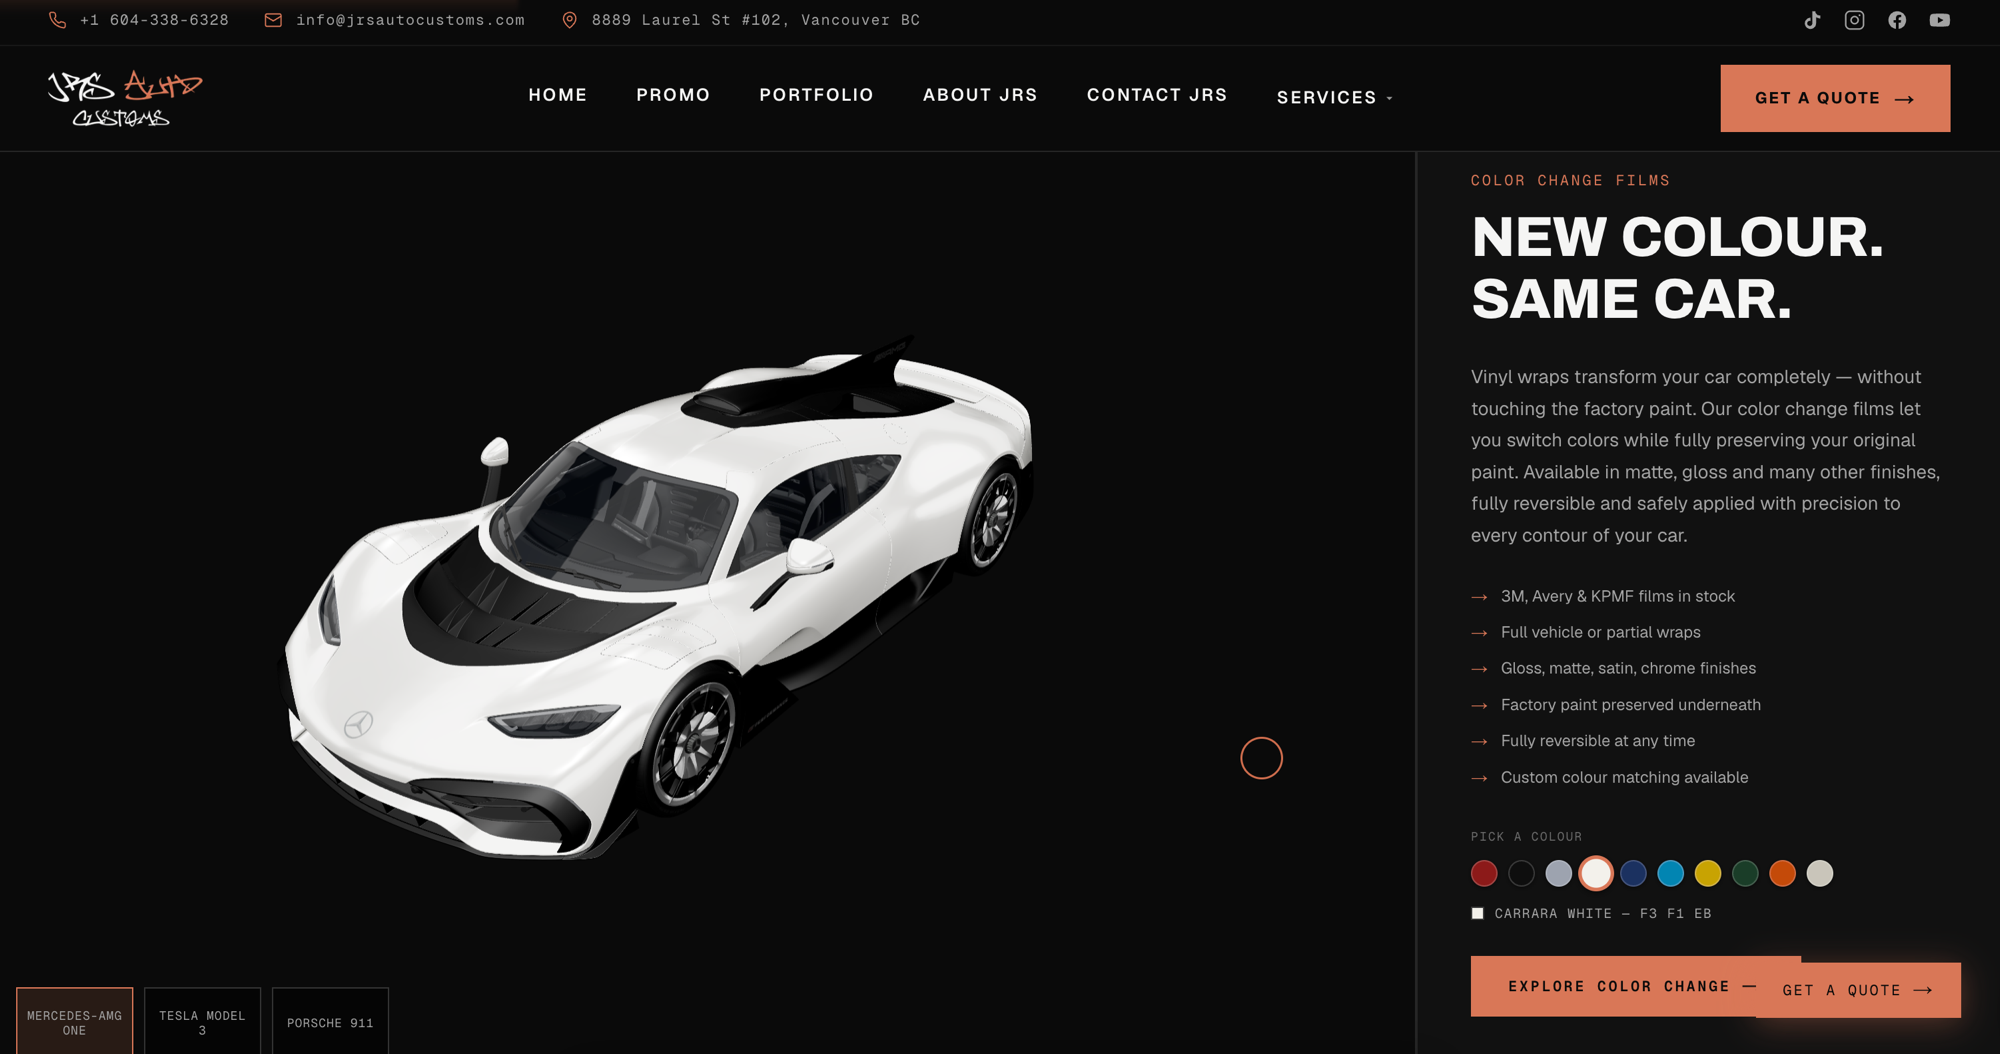Click Get a Quote in the navigation bar
The width and height of the screenshot is (2000, 1054).
click(x=1835, y=98)
